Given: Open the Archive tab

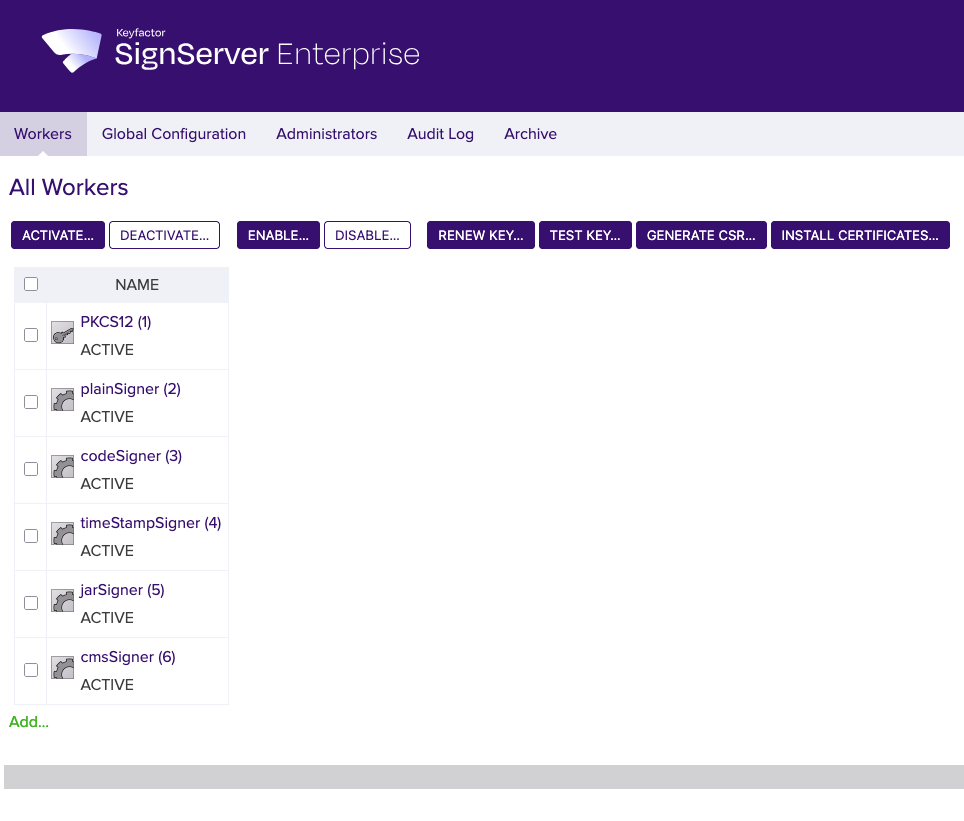Looking at the screenshot, I should tap(530, 133).
